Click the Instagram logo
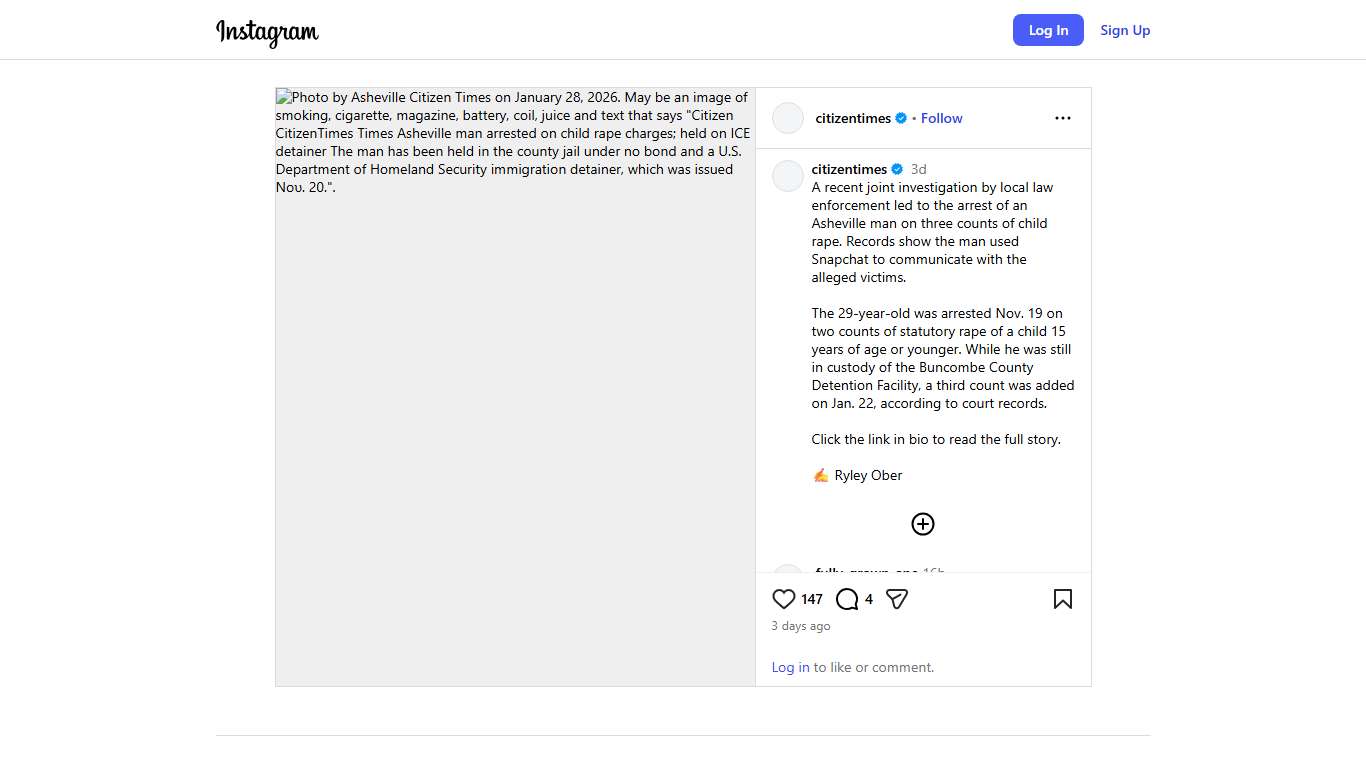The image size is (1366, 768). point(267,32)
